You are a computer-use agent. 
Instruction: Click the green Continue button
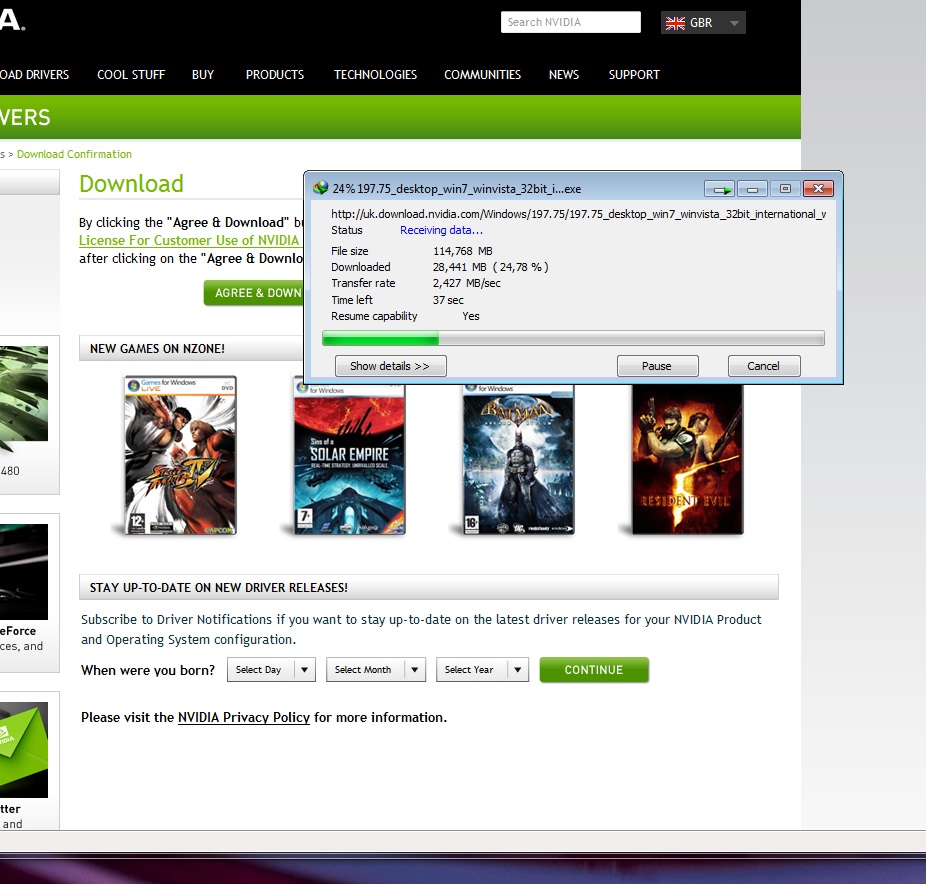(x=594, y=670)
